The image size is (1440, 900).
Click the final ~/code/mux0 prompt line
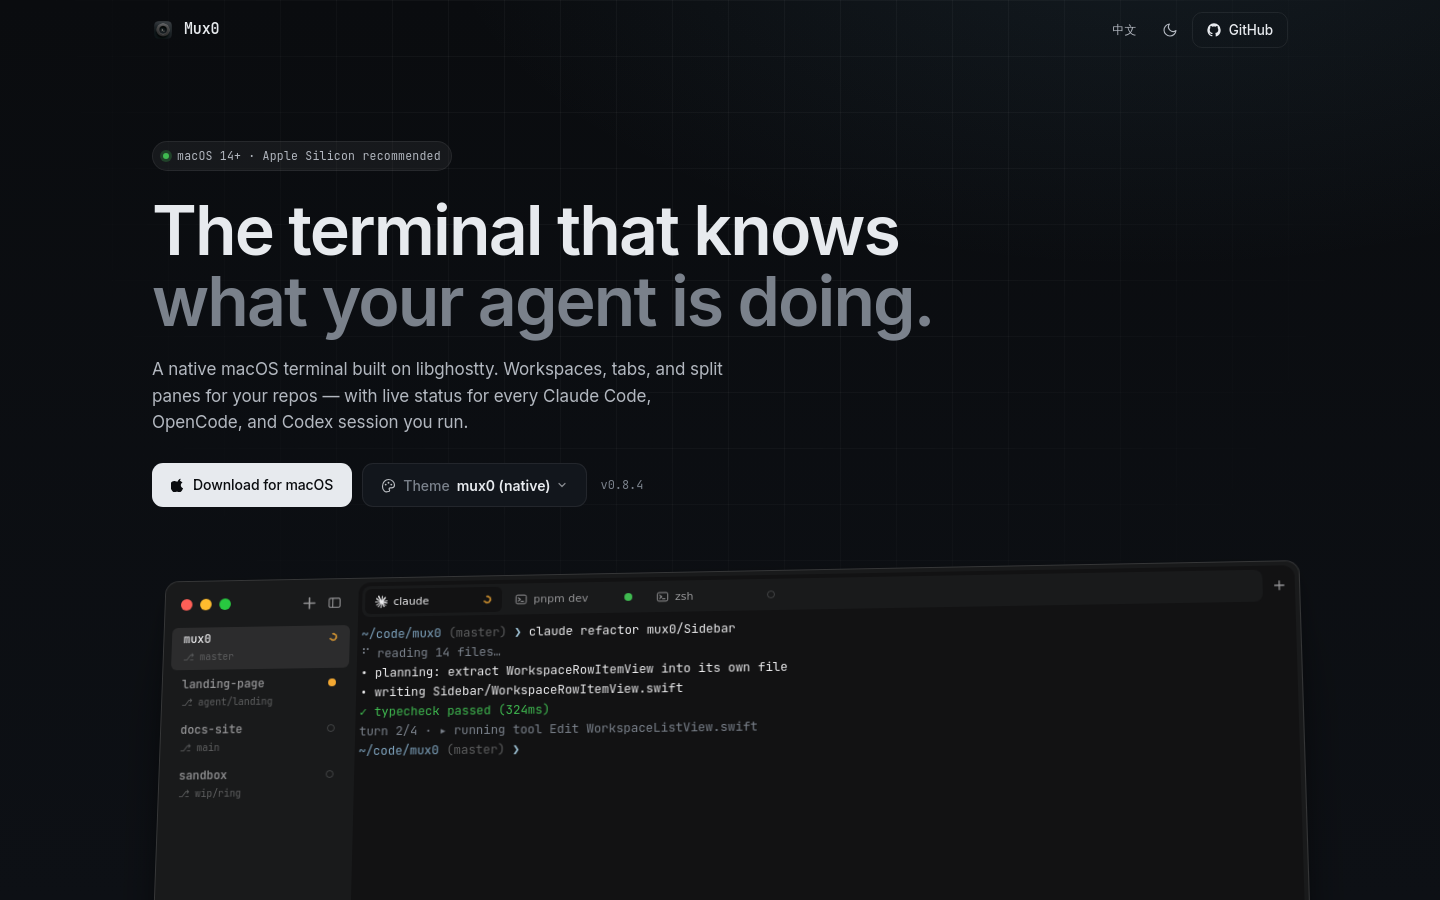coord(439,750)
